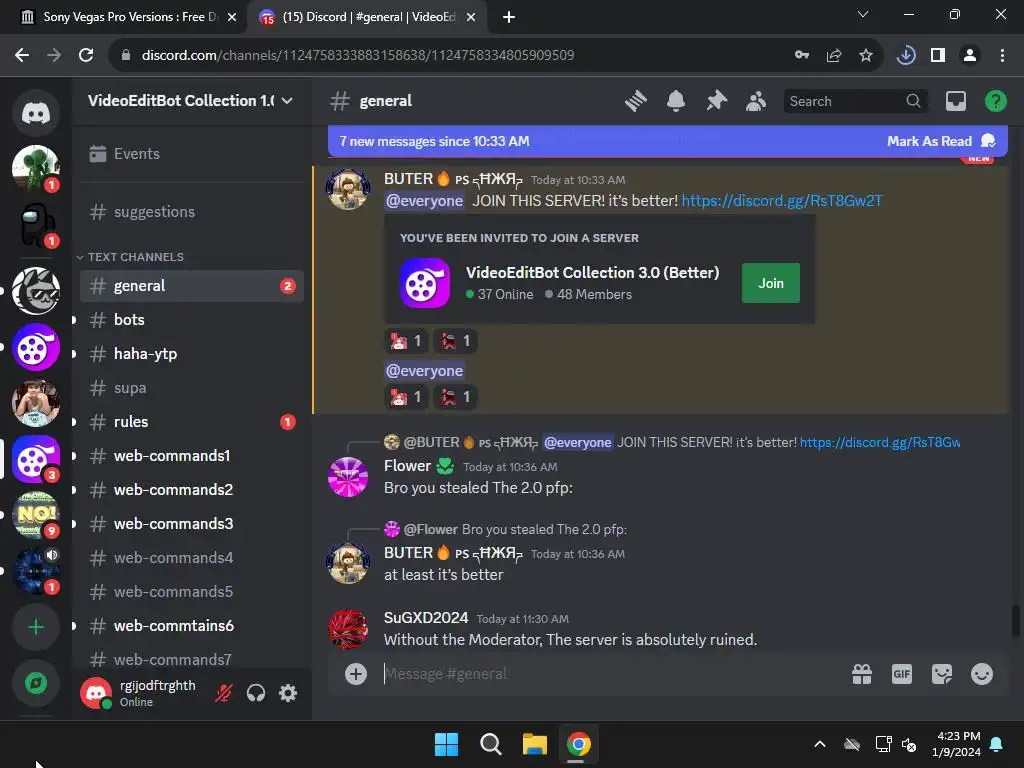Open the discord.gg/RsT8Gw2T invite link
This screenshot has width=1024, height=768.
tap(782, 200)
